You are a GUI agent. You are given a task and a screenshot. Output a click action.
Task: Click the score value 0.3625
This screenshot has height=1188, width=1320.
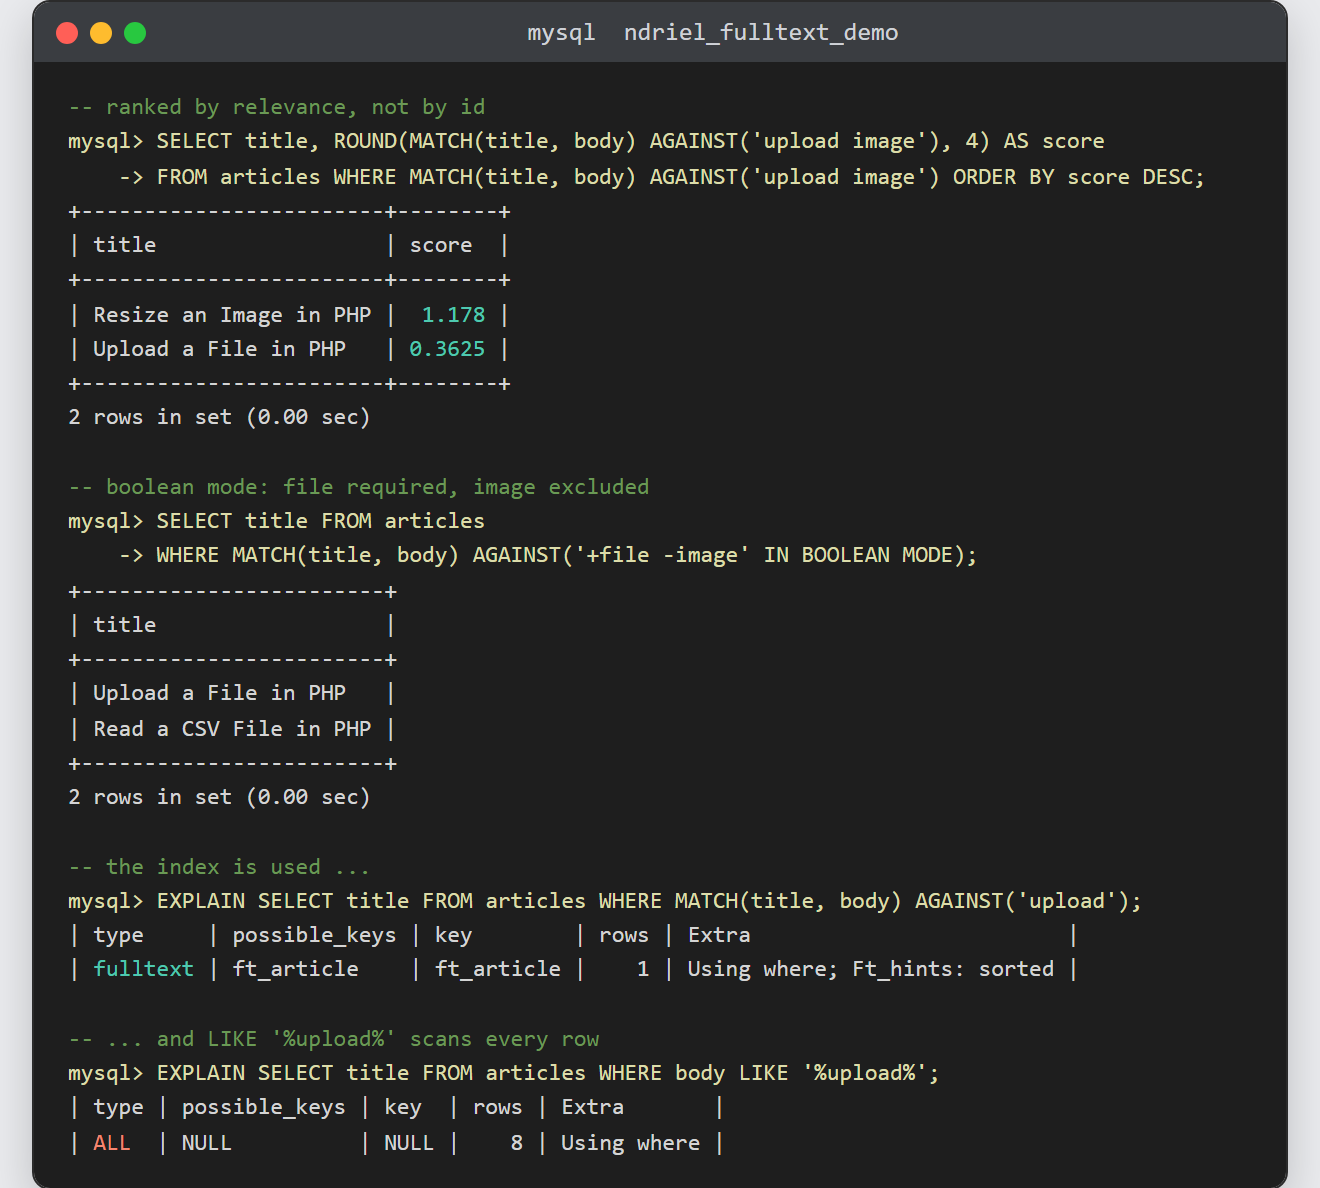point(447,349)
